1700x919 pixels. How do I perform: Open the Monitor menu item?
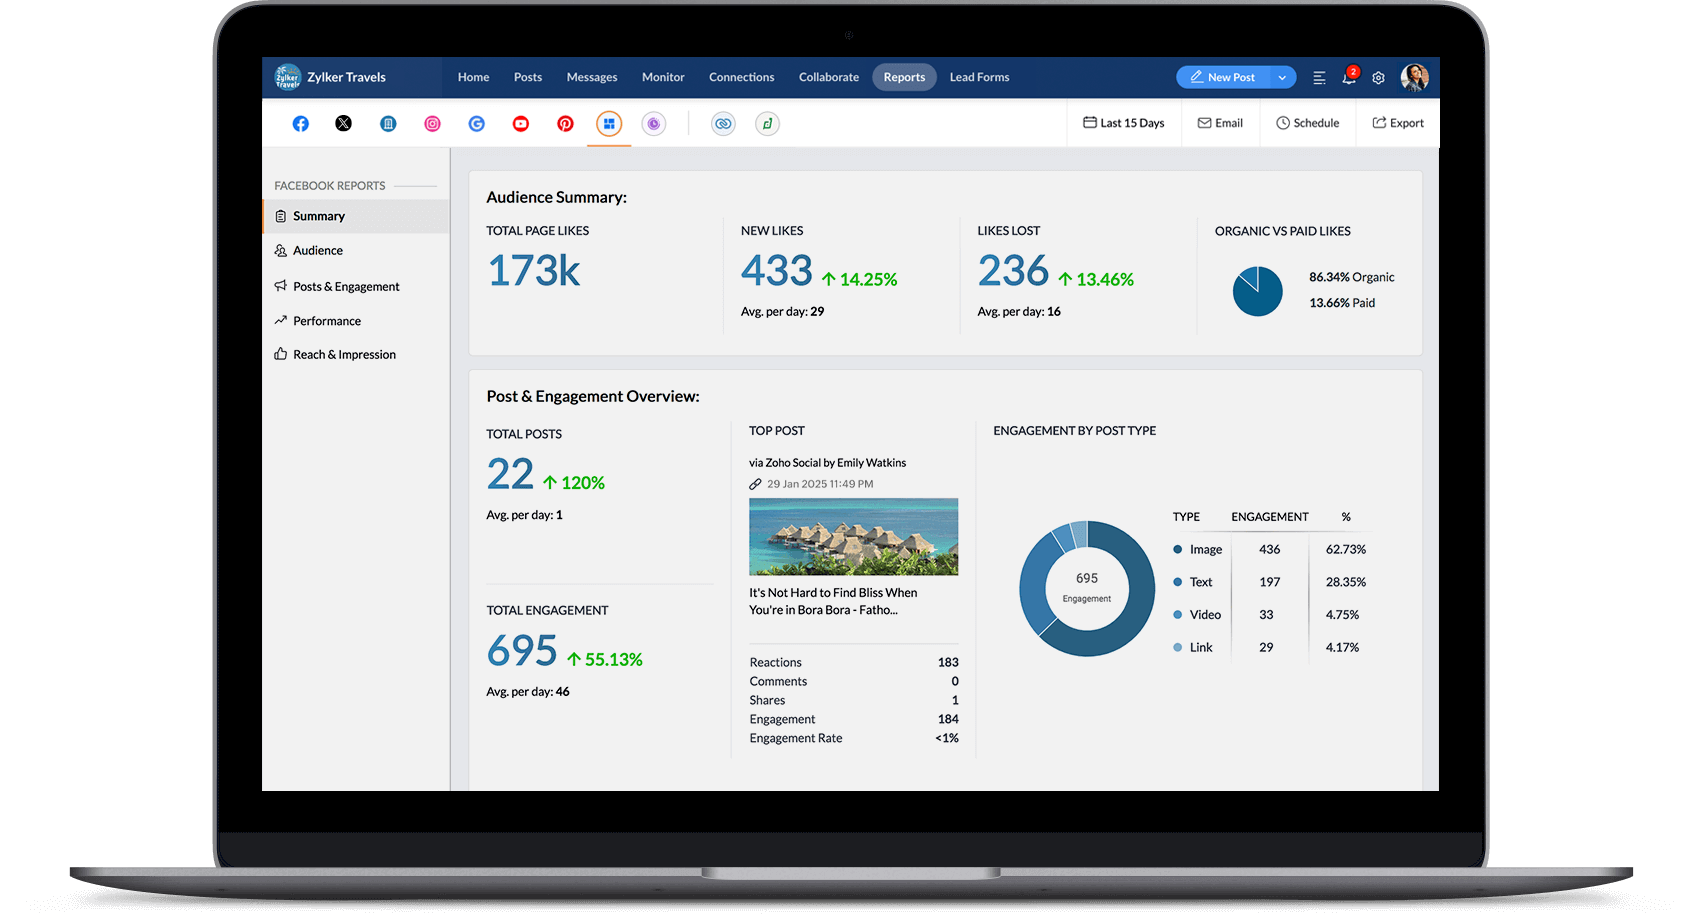(662, 77)
